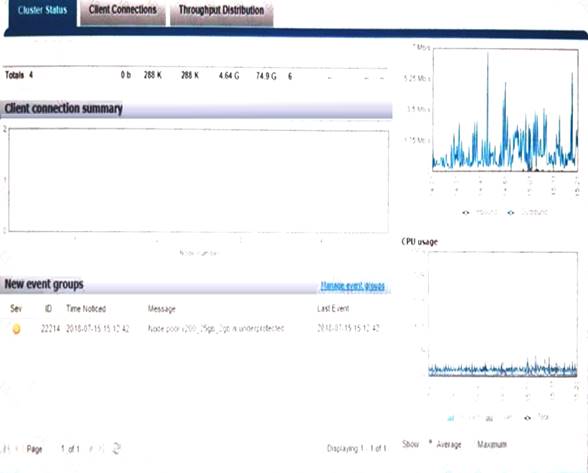Open the Client Connections tab
588x473 pixels.
[x=123, y=11]
